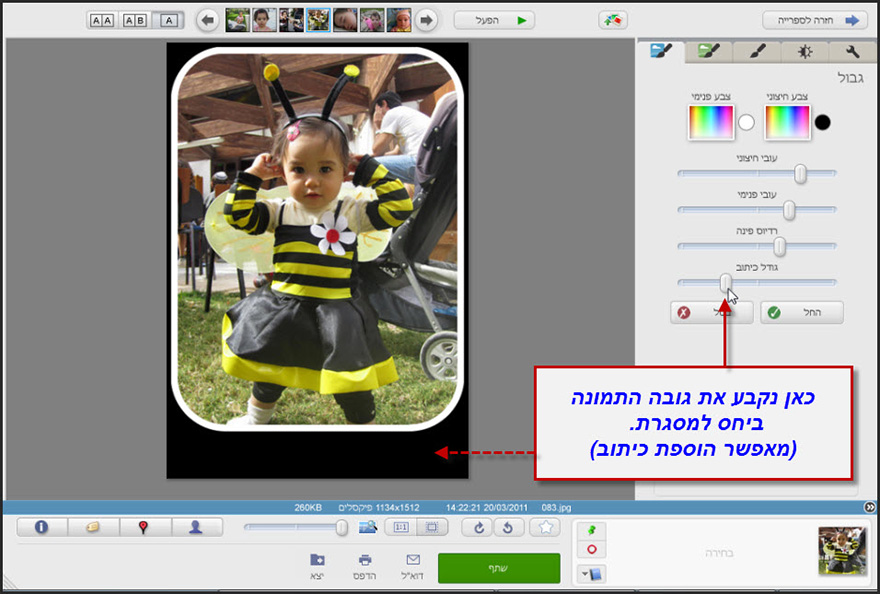This screenshot has height=594, width=880.
Task: Click the חזרה לספרייה back button
Action: pos(816,19)
